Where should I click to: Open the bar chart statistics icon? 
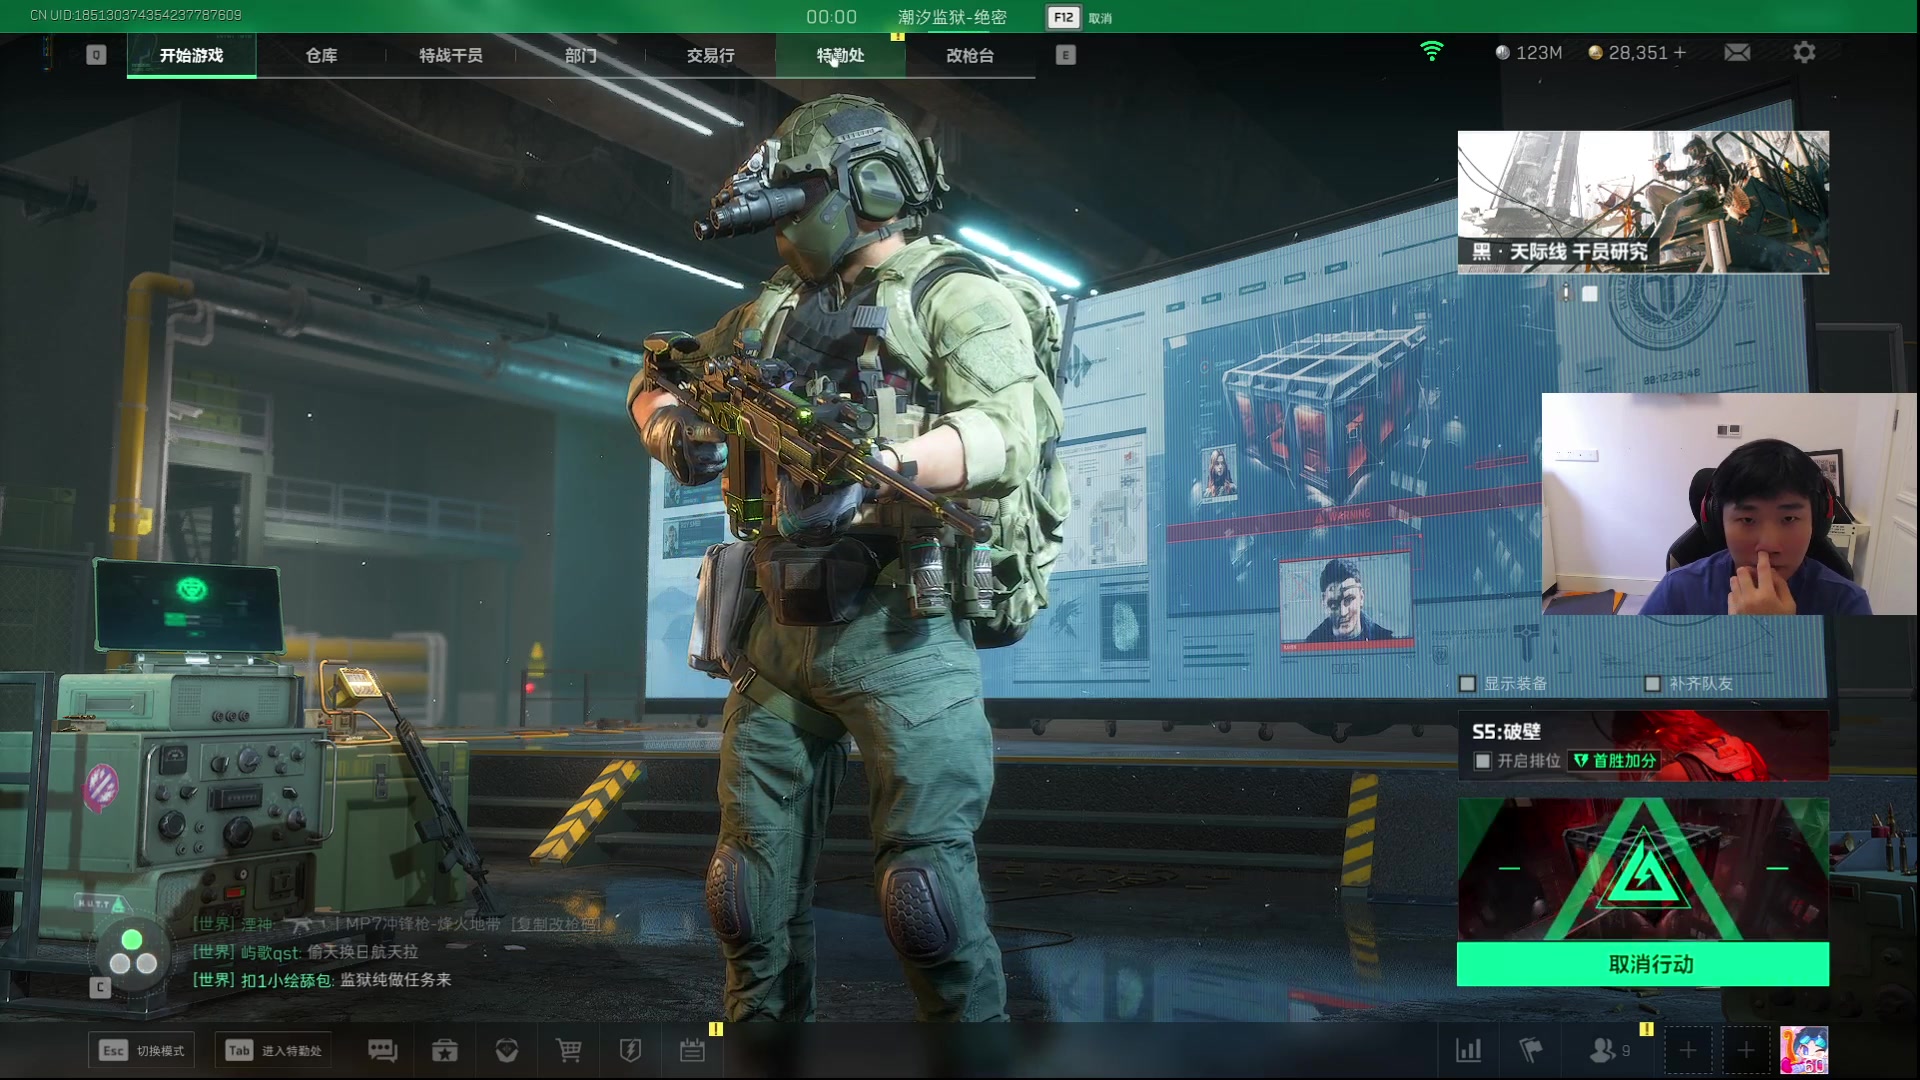click(x=1468, y=1050)
